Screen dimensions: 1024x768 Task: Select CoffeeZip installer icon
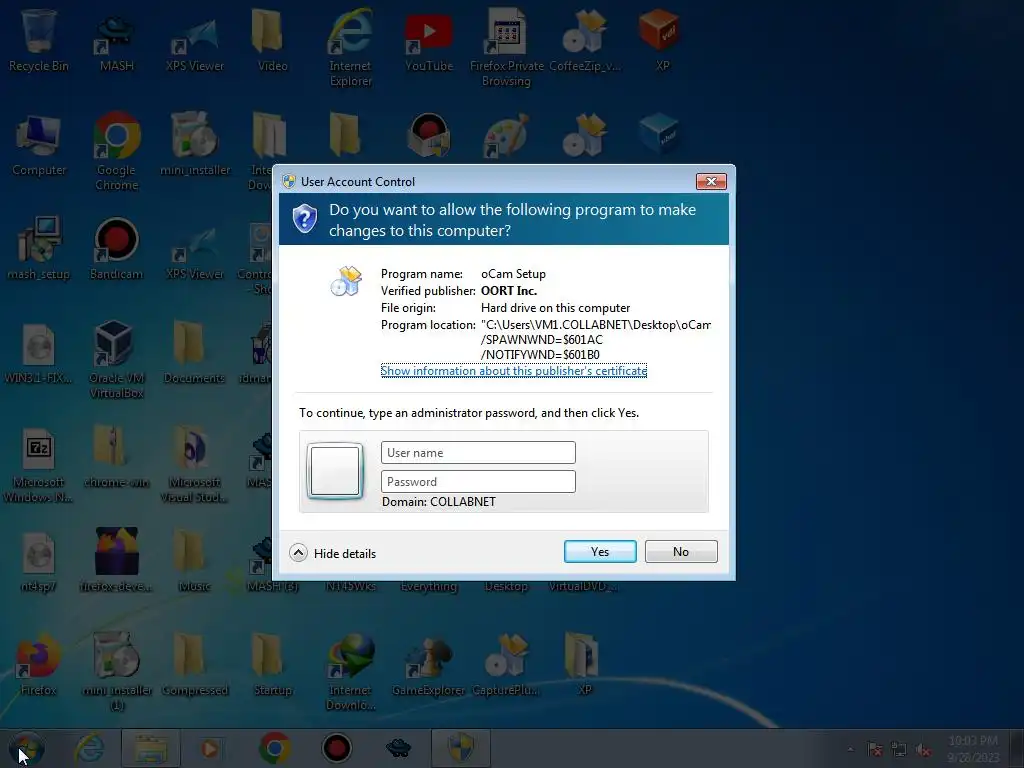coord(584,40)
